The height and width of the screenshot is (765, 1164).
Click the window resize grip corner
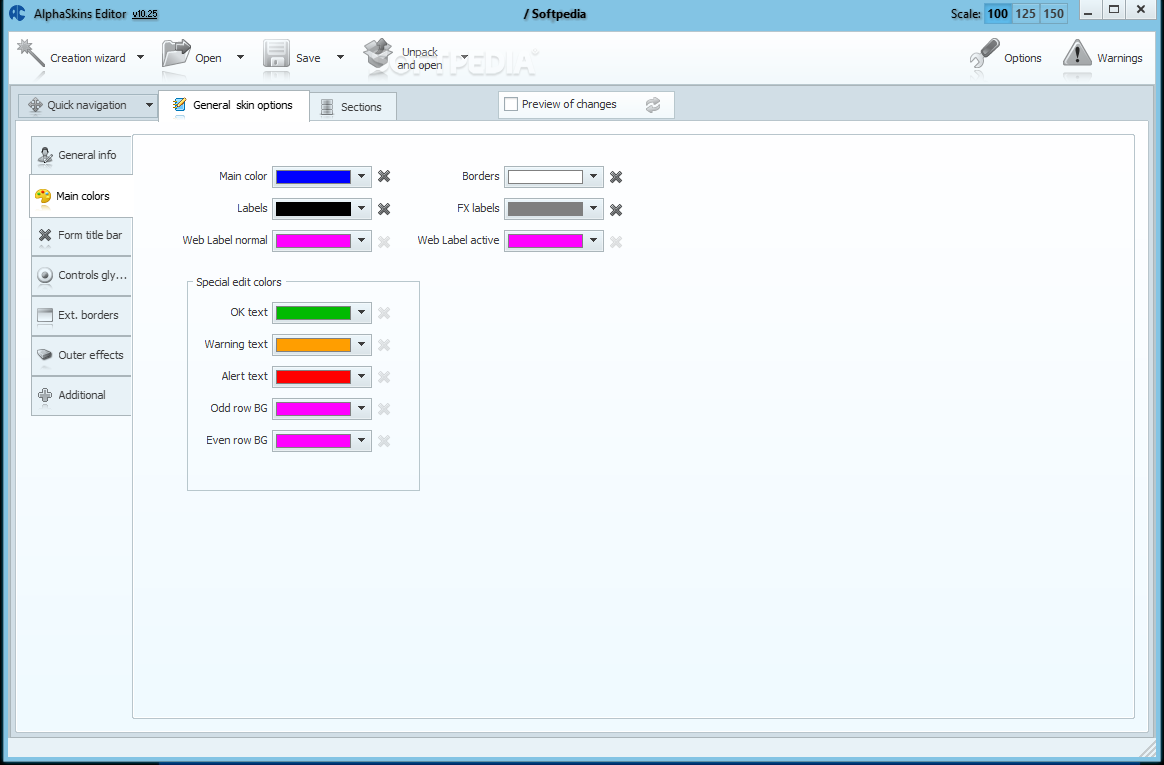1148,747
